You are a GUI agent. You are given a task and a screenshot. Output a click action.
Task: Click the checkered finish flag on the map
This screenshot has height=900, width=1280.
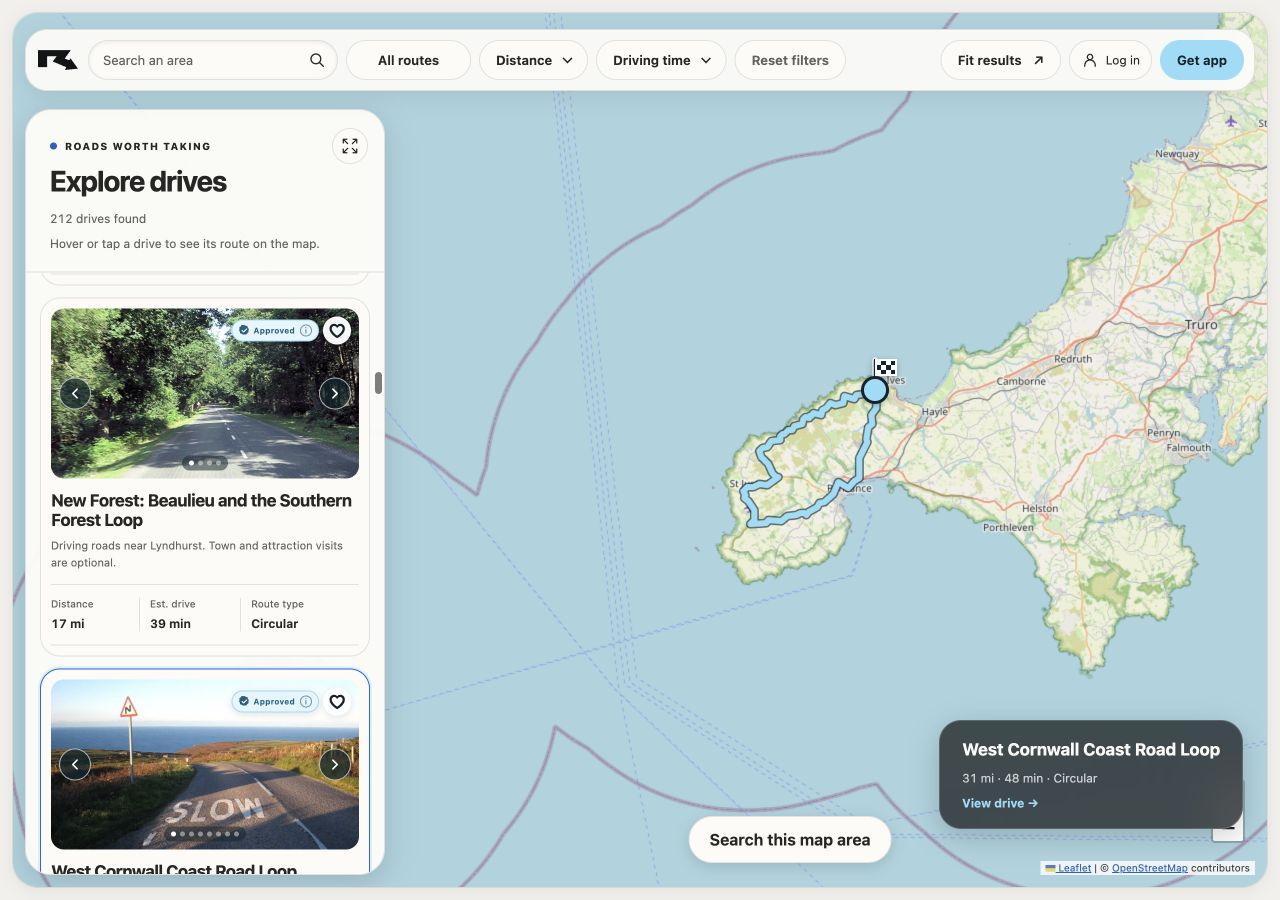click(885, 367)
